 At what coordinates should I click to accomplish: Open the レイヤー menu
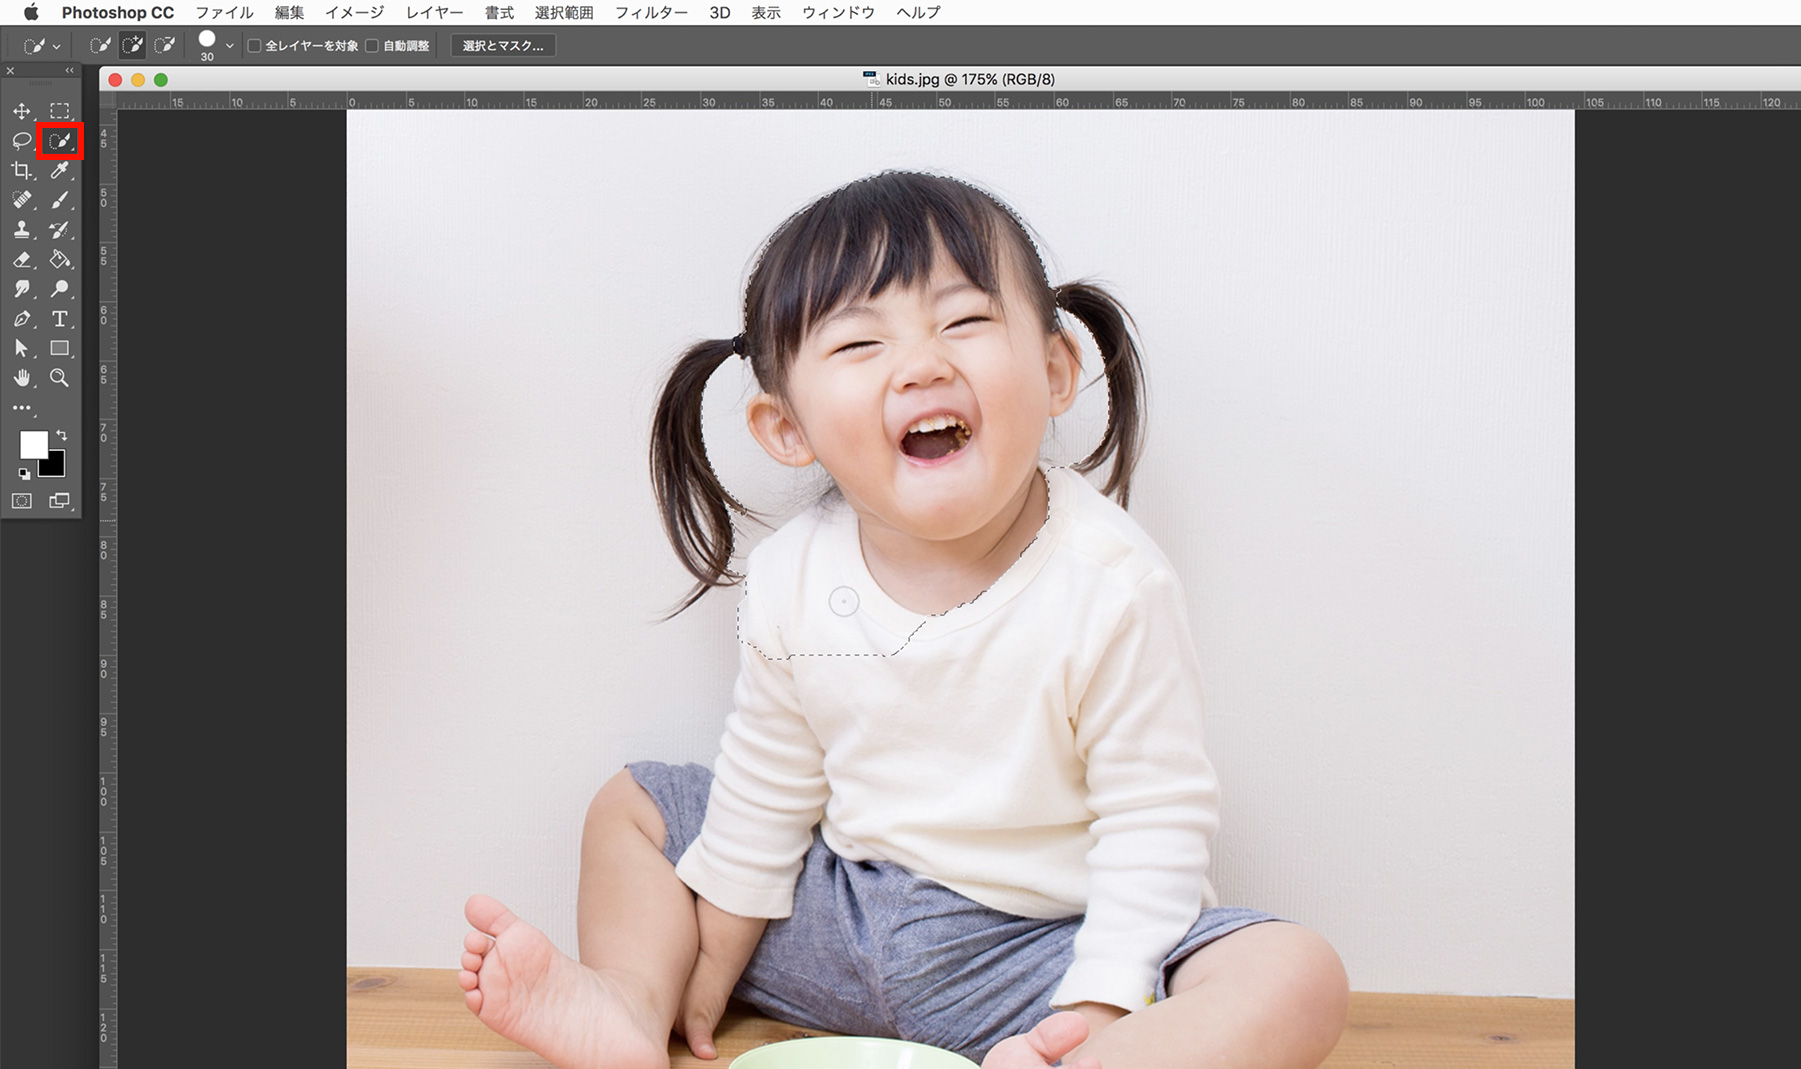point(434,13)
